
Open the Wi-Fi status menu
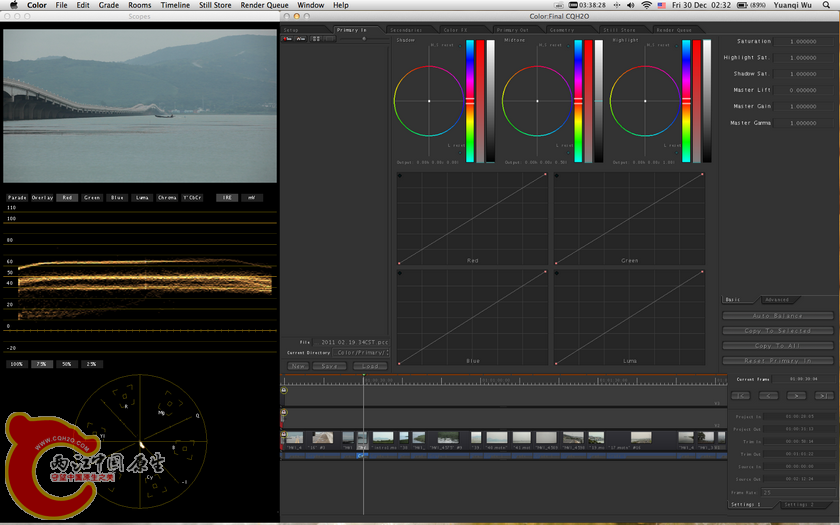point(647,5)
